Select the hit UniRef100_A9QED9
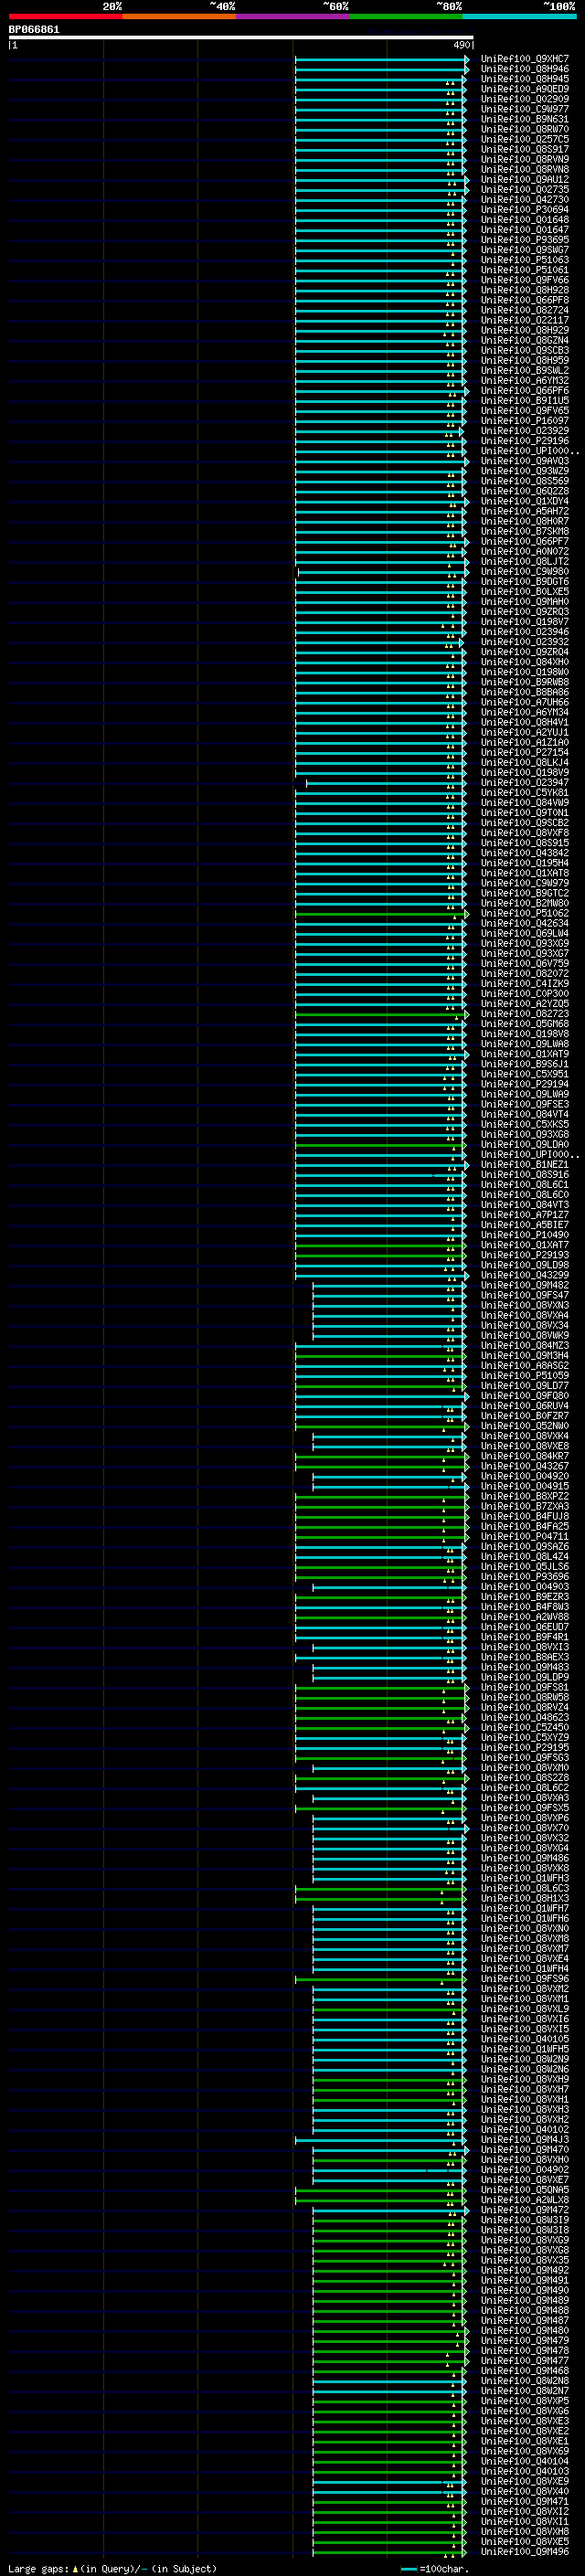The width and height of the screenshot is (585, 2576). [x=525, y=89]
